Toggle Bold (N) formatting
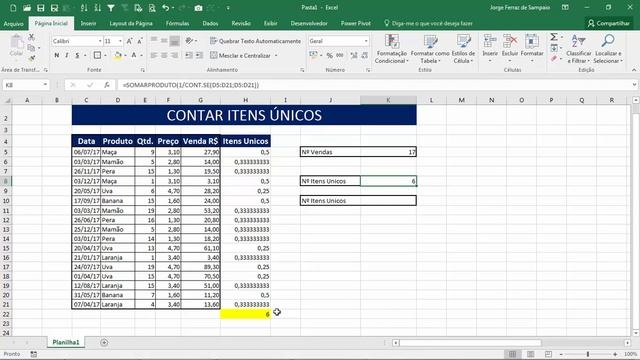 point(57,55)
